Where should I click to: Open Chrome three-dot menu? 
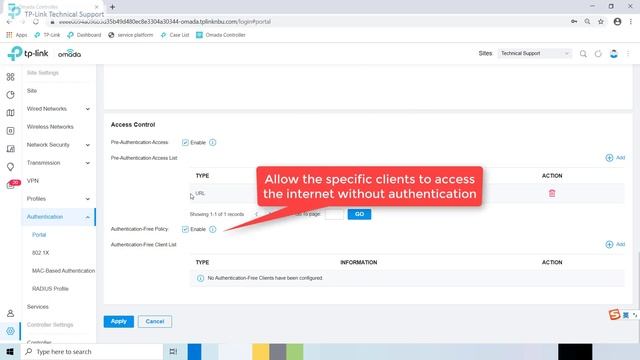[x=631, y=22]
